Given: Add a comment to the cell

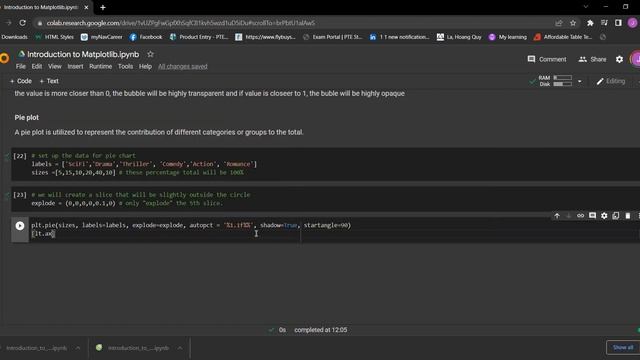Looking at the screenshot, I should click(x=592, y=216).
